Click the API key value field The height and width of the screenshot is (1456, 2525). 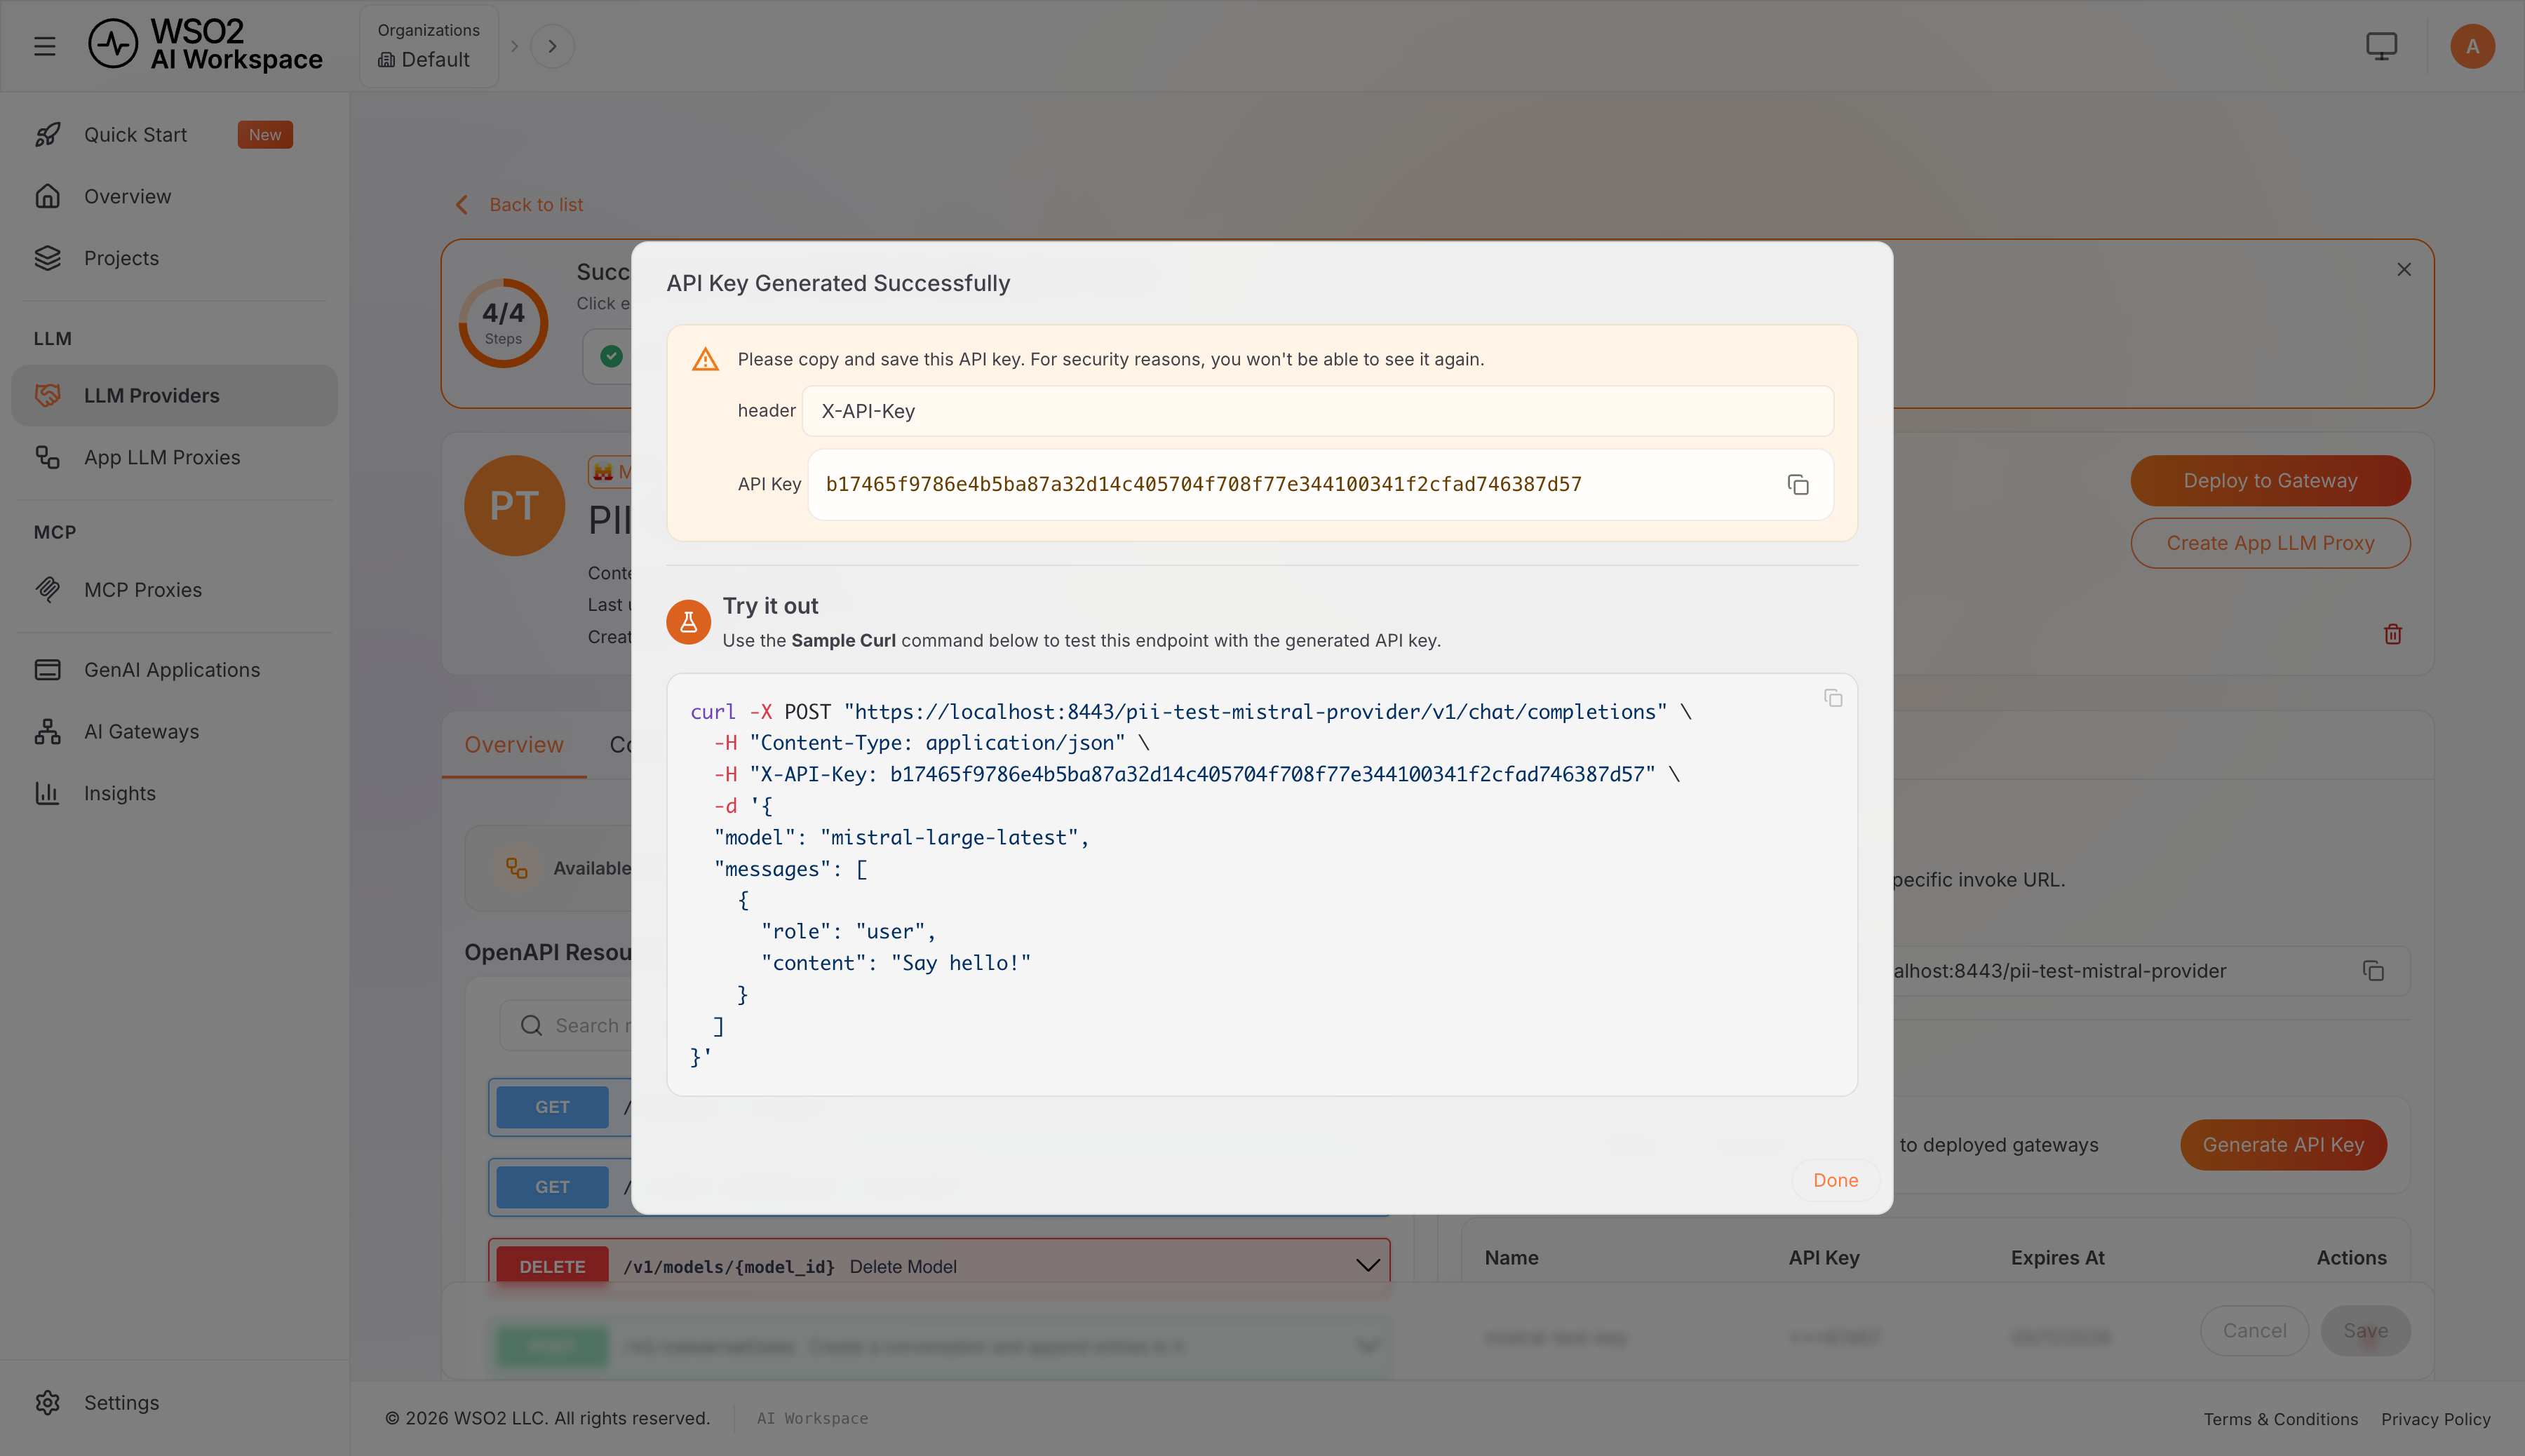pos(1320,485)
